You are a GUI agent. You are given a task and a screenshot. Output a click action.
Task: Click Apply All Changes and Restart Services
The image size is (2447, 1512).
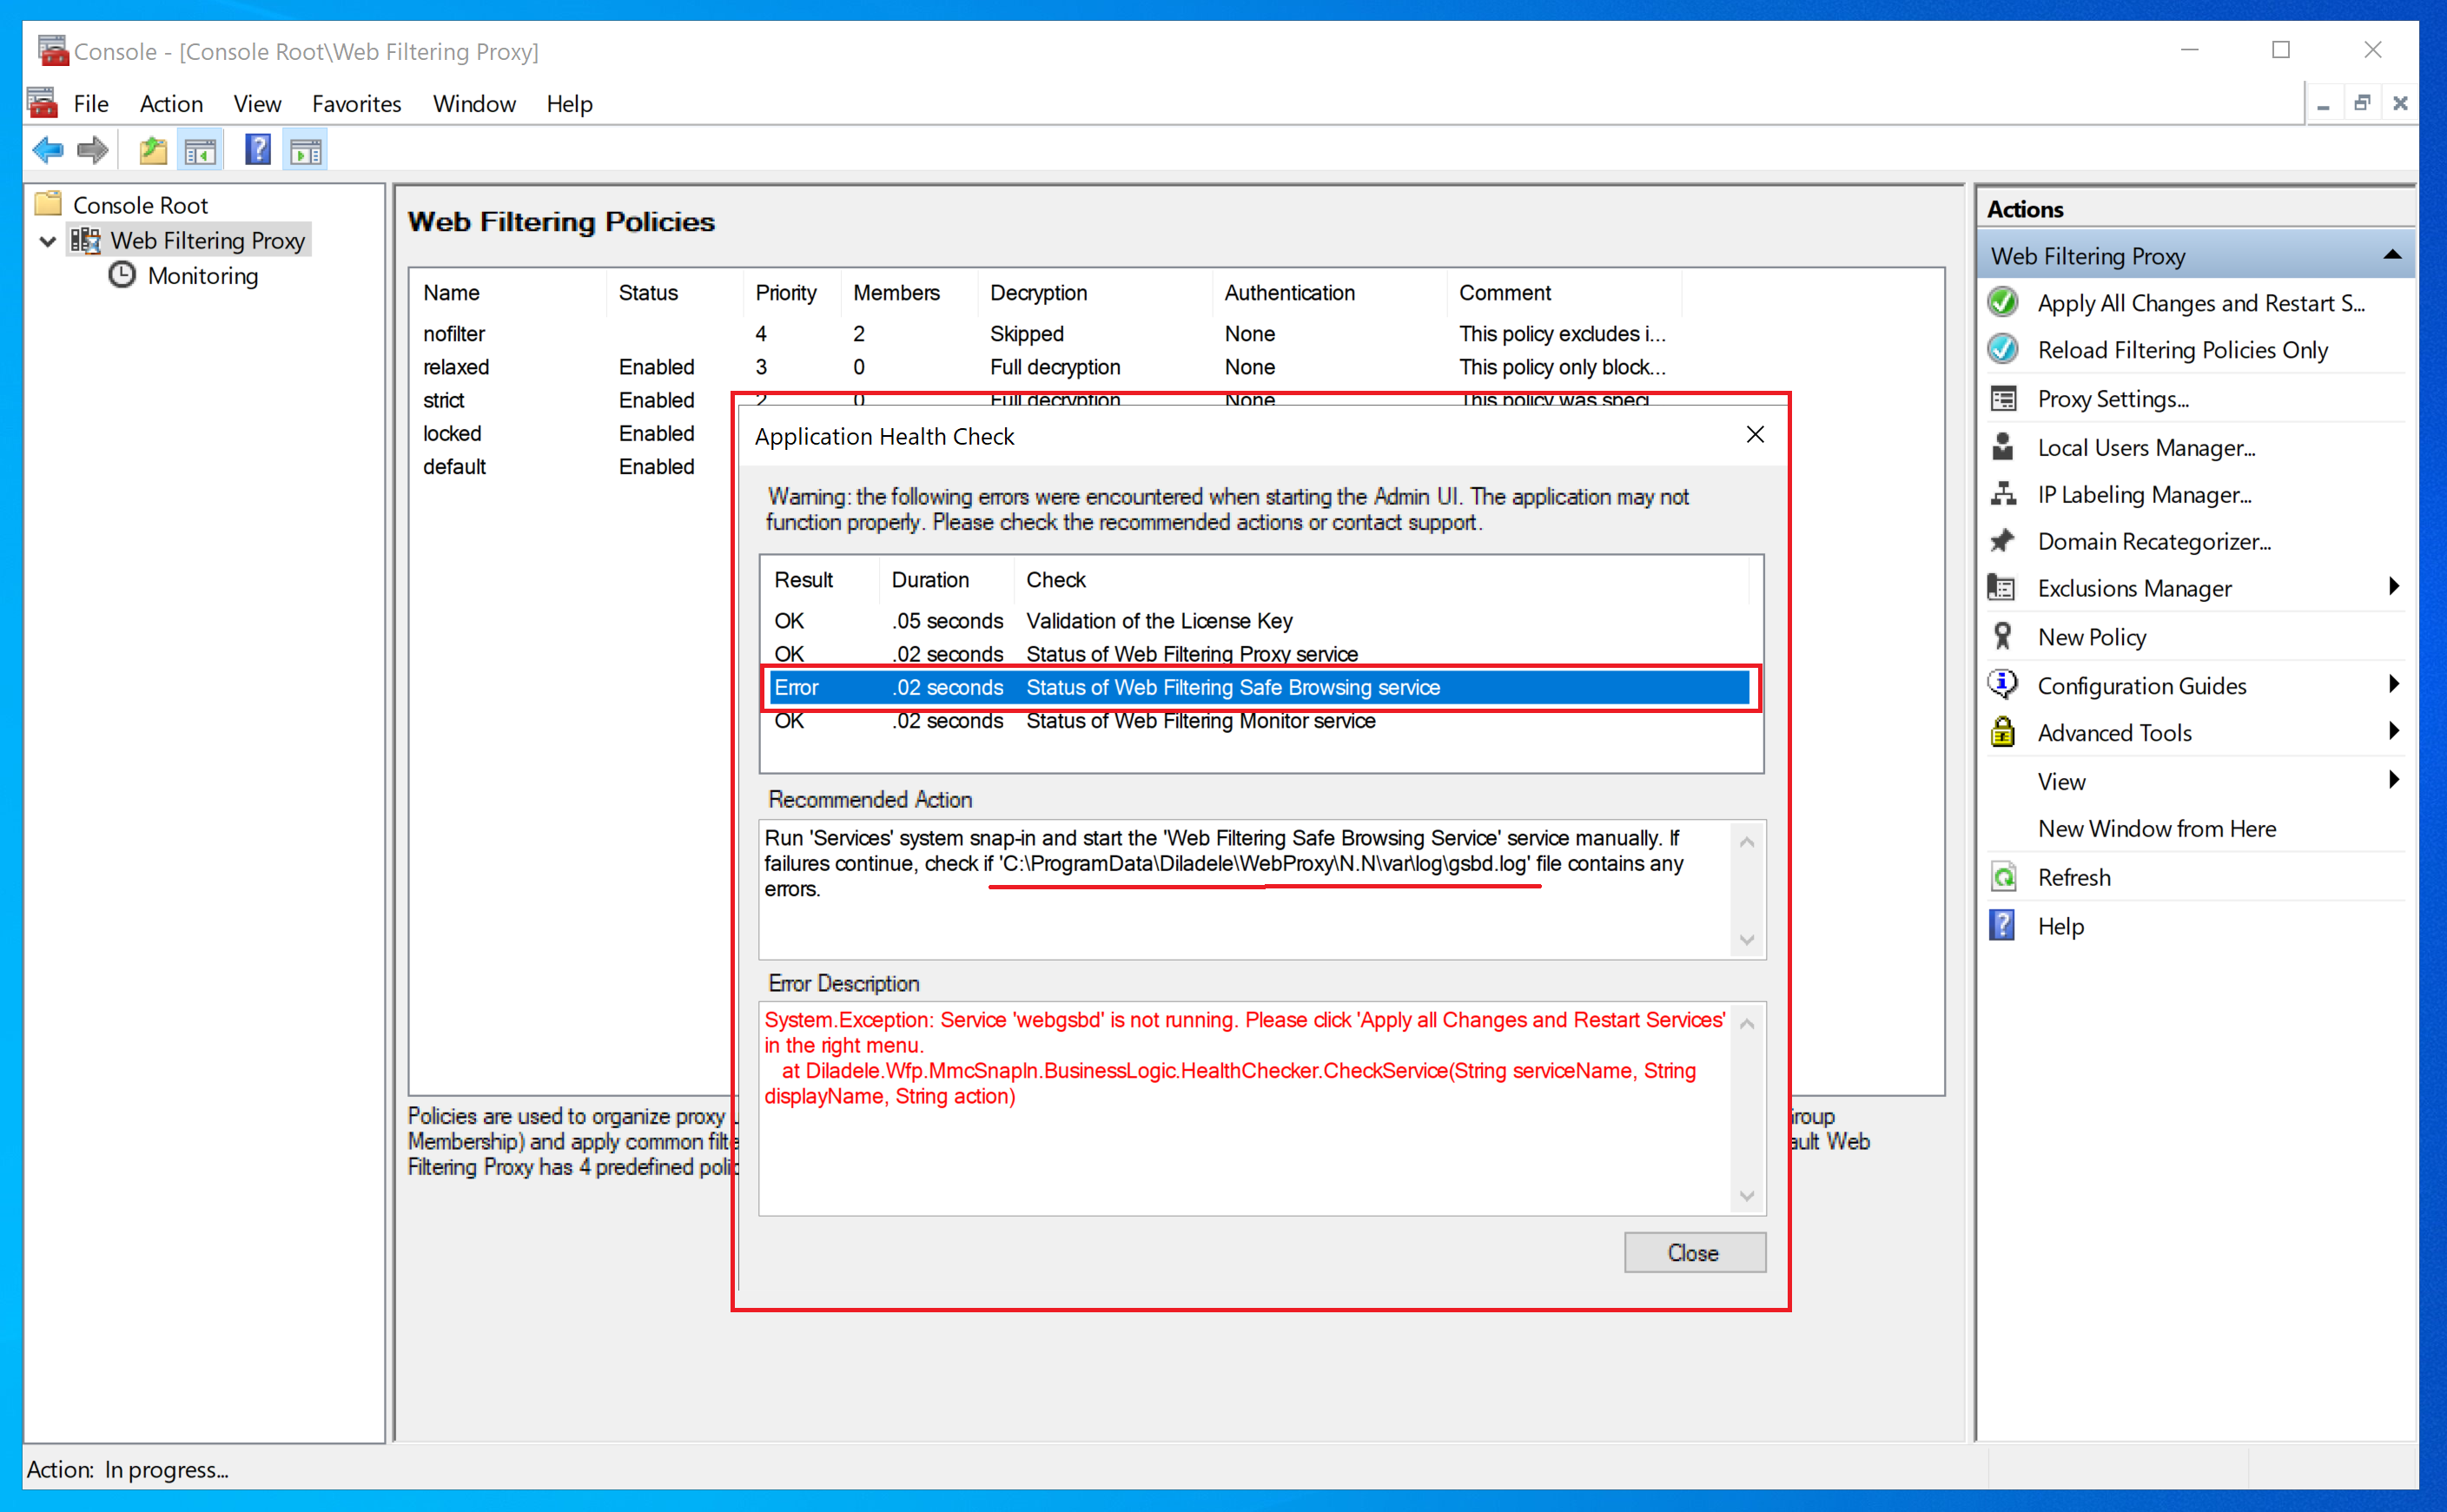tap(2201, 303)
